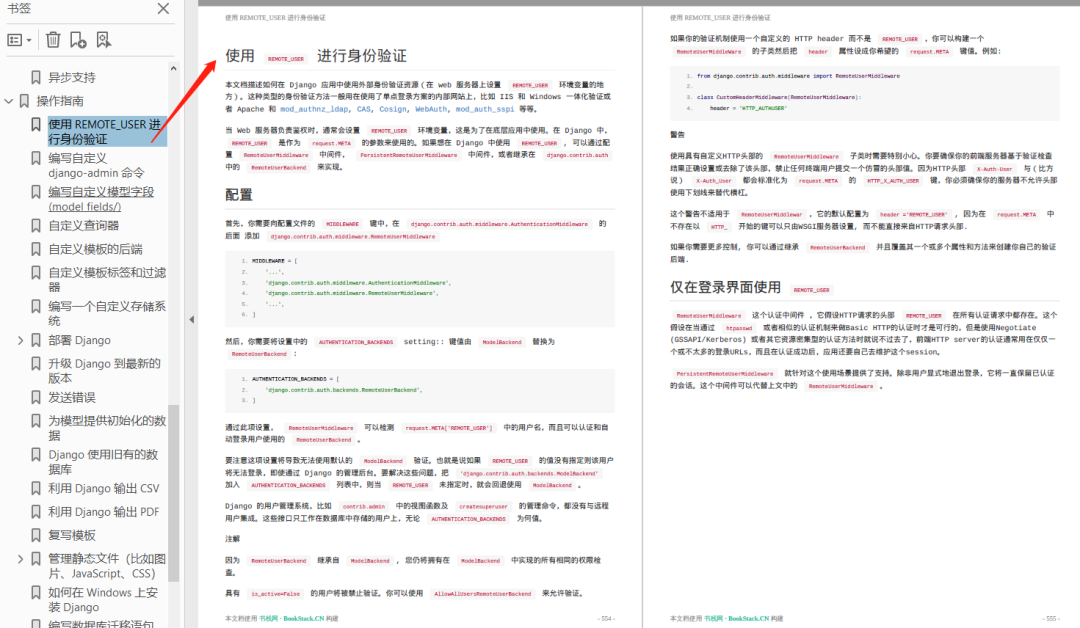Close the 书签 panel
The image size is (1080, 628).
pyautogui.click(x=163, y=8)
